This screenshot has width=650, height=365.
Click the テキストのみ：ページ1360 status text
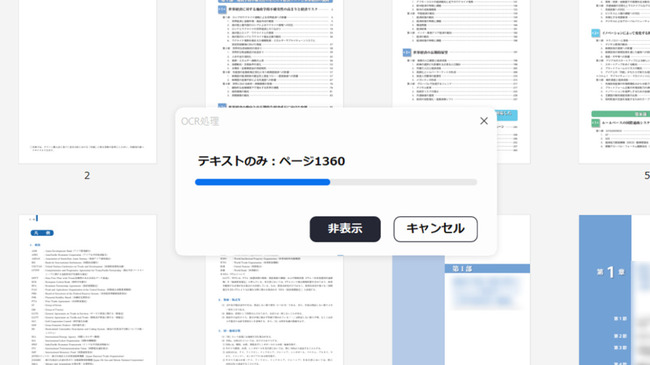271,161
